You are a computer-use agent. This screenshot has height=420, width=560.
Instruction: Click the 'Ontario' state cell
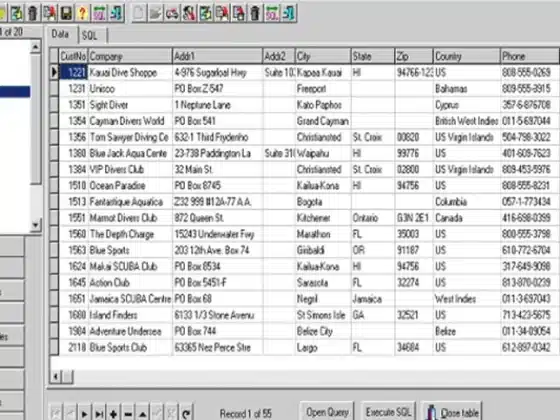(373, 218)
